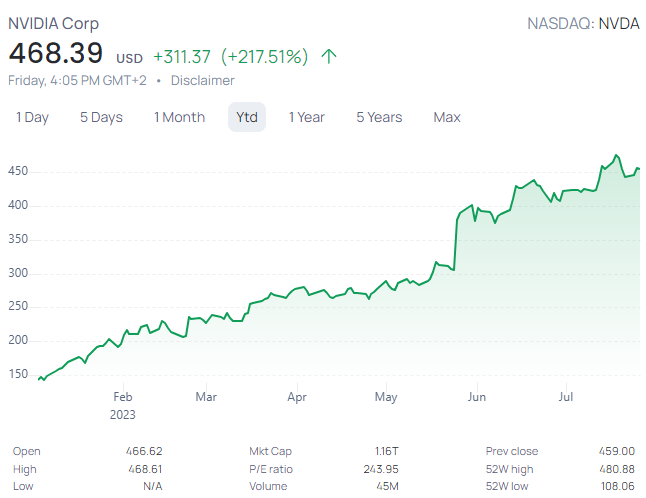Switch chart to 5 Years

pos(379,117)
